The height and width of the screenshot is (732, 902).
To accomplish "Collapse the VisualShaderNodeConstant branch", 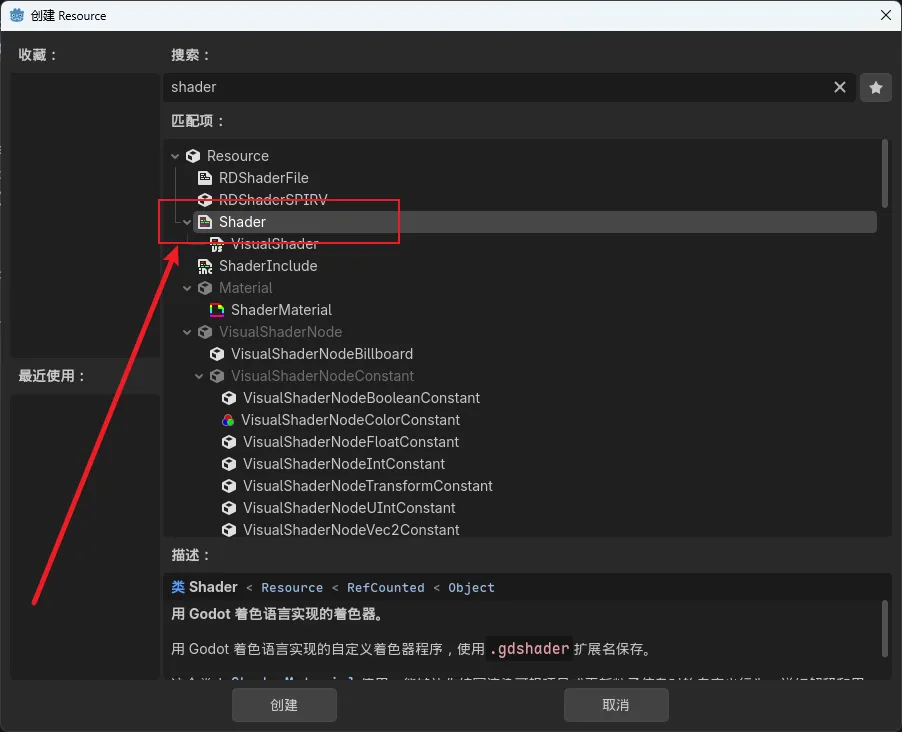I will pos(197,375).
